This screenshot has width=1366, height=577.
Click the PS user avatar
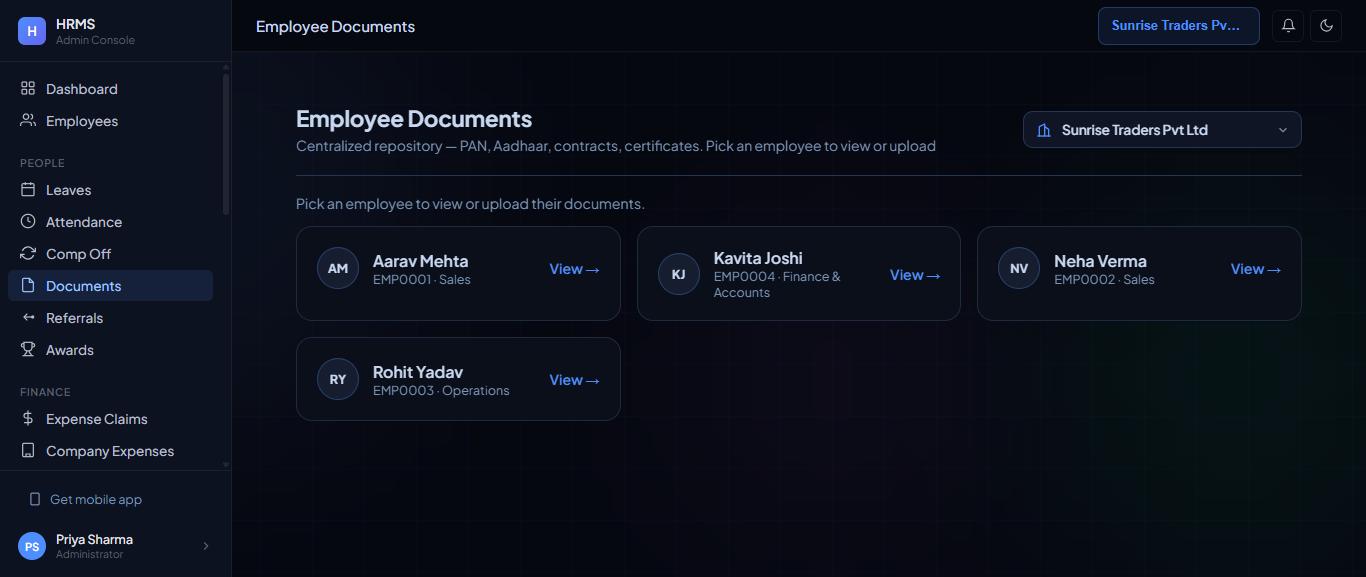coord(32,546)
